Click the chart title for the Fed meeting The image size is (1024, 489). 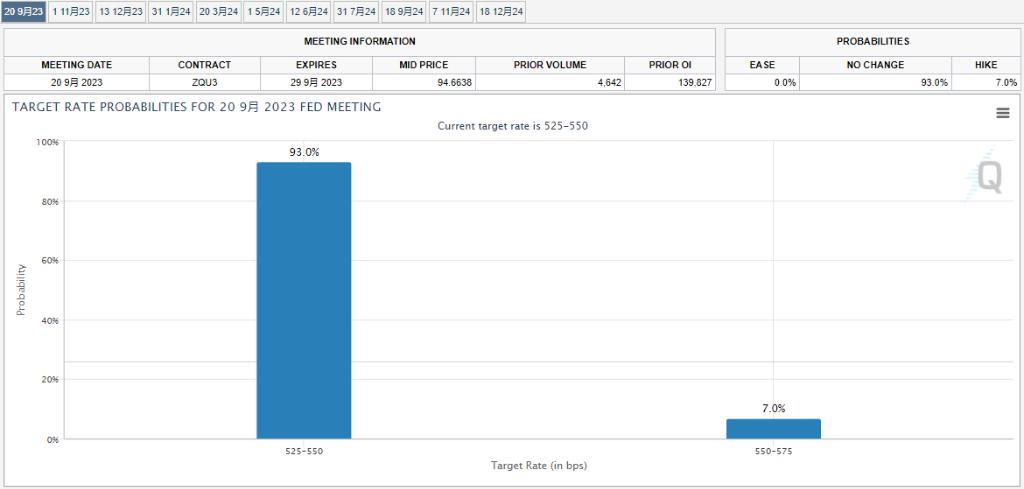click(x=196, y=107)
